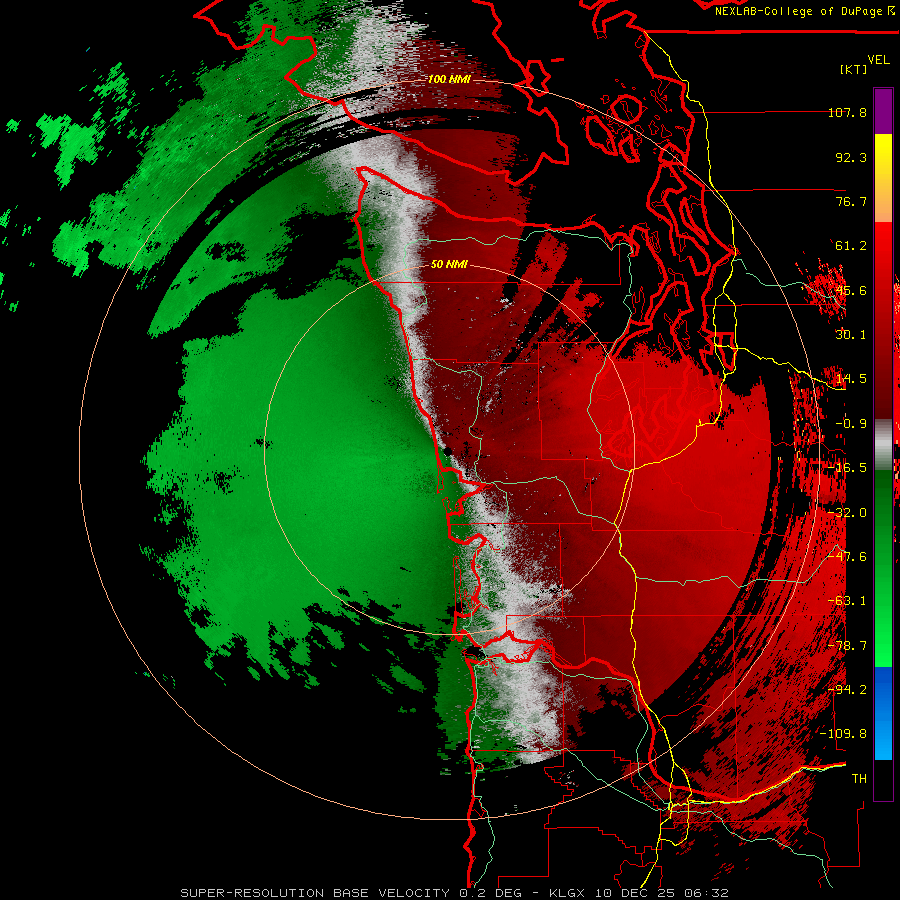
Task: Click the 76.7 legend value
Action: [x=851, y=201]
